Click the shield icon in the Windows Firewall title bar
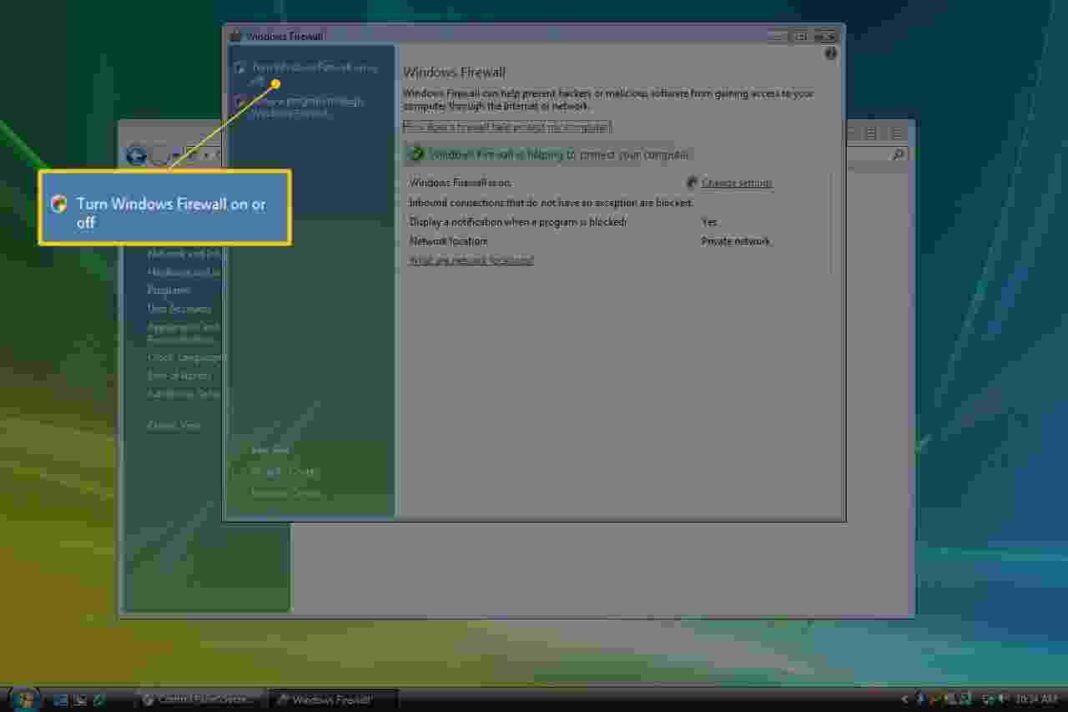The width and height of the screenshot is (1068, 712). coord(233,35)
